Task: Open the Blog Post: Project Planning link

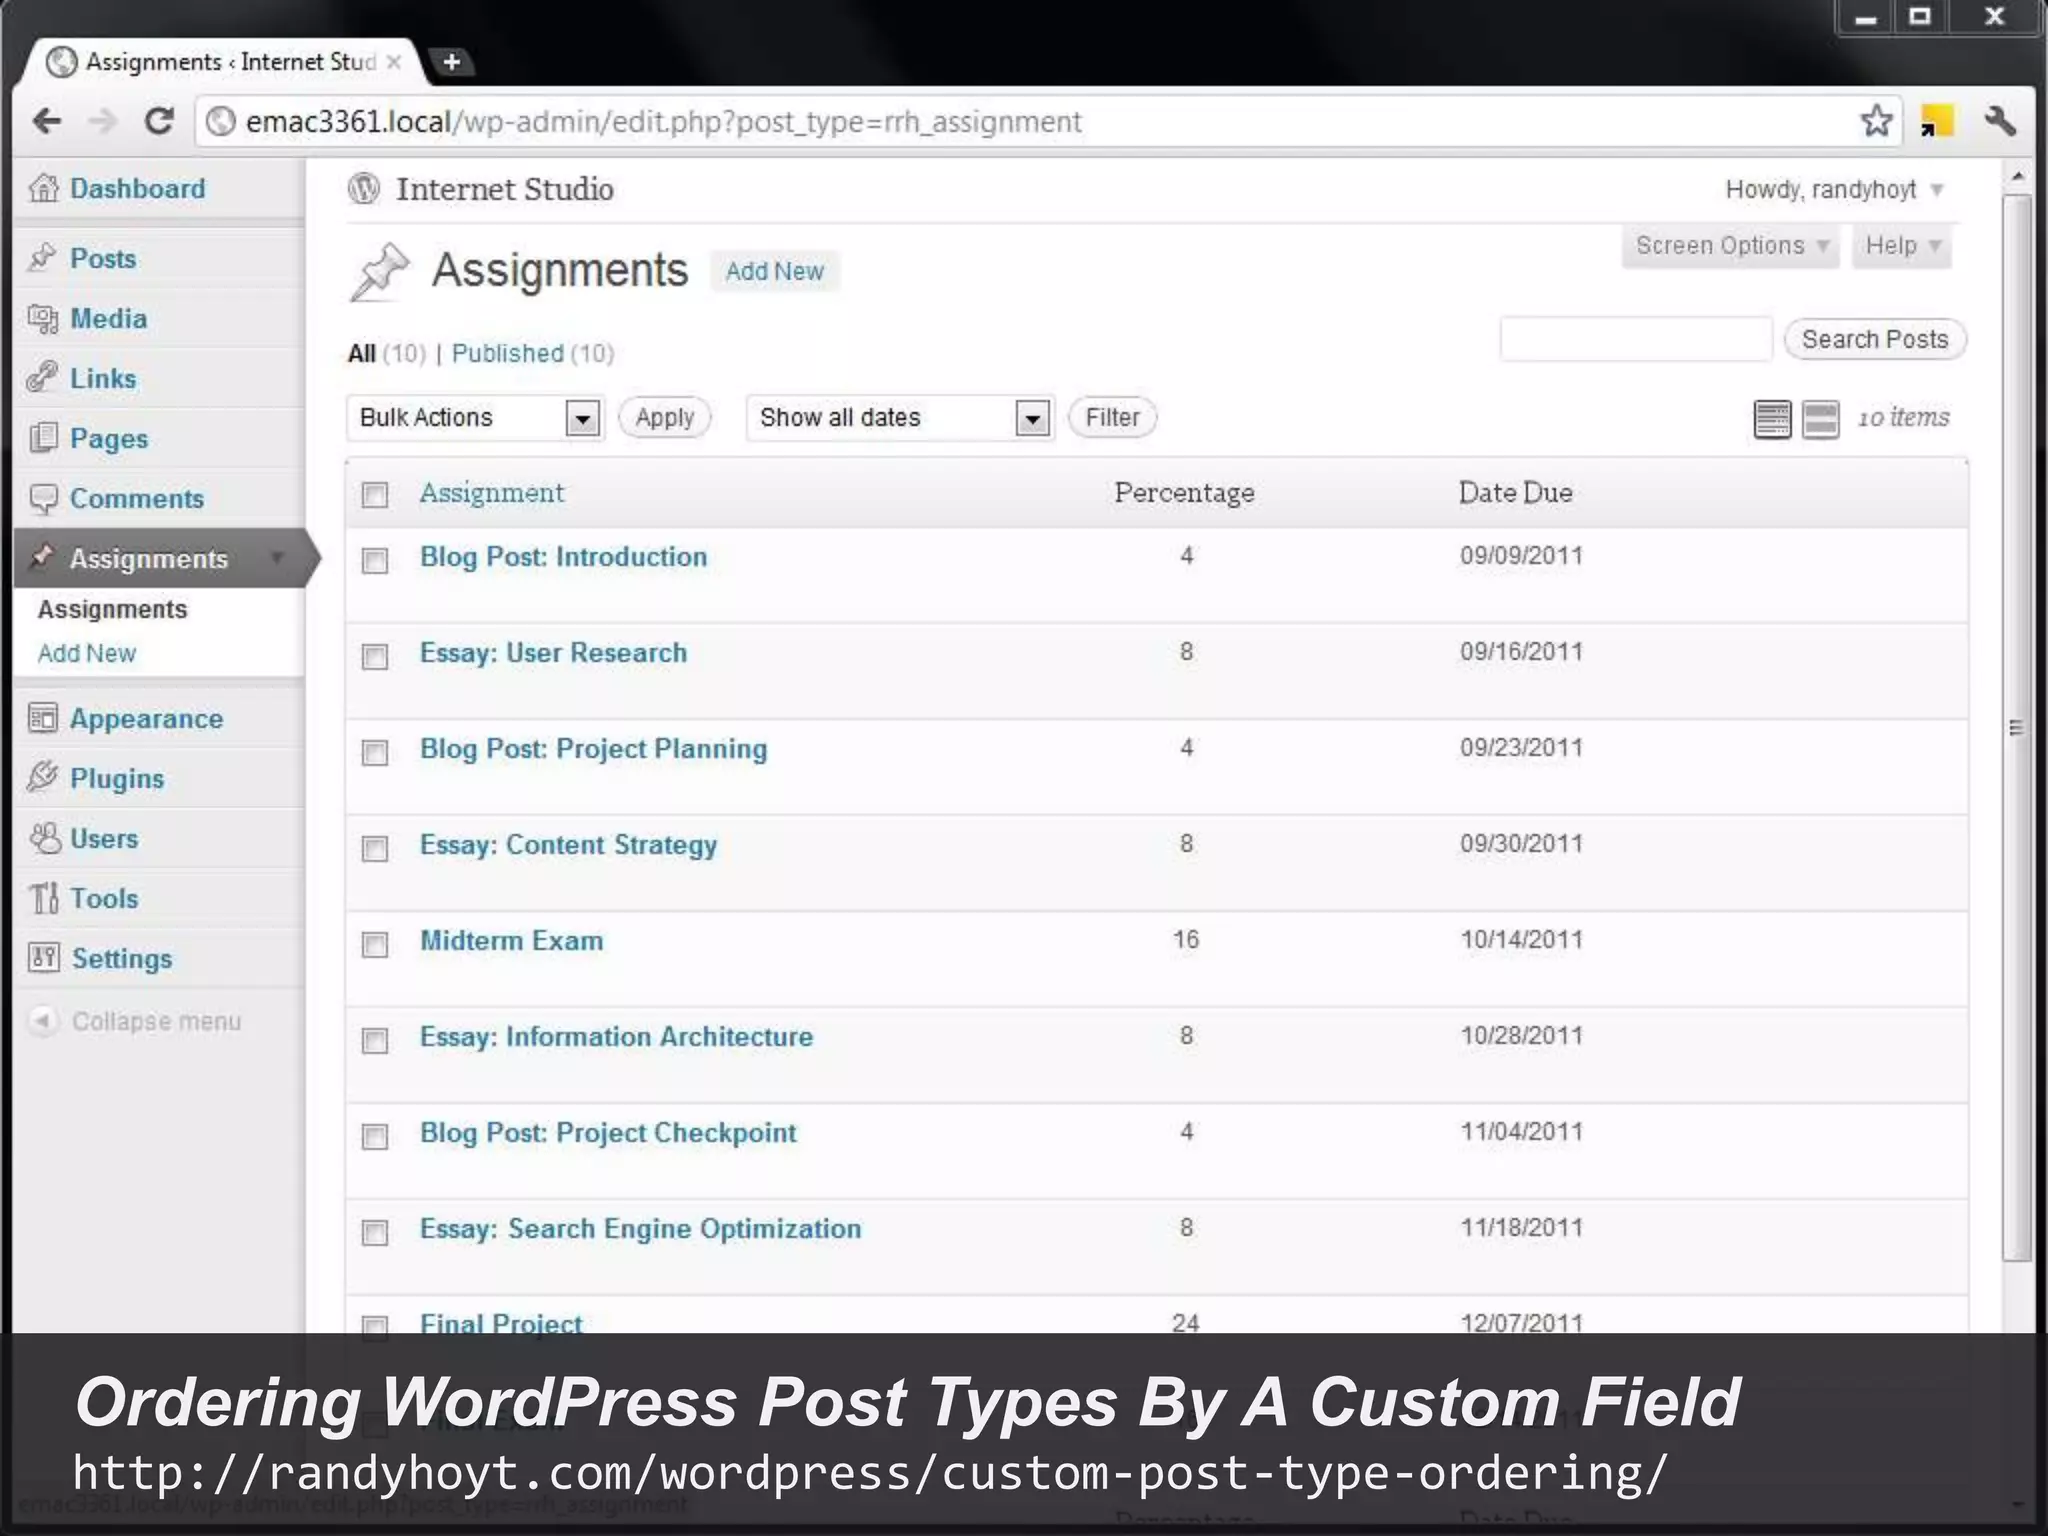Action: pos(593,749)
